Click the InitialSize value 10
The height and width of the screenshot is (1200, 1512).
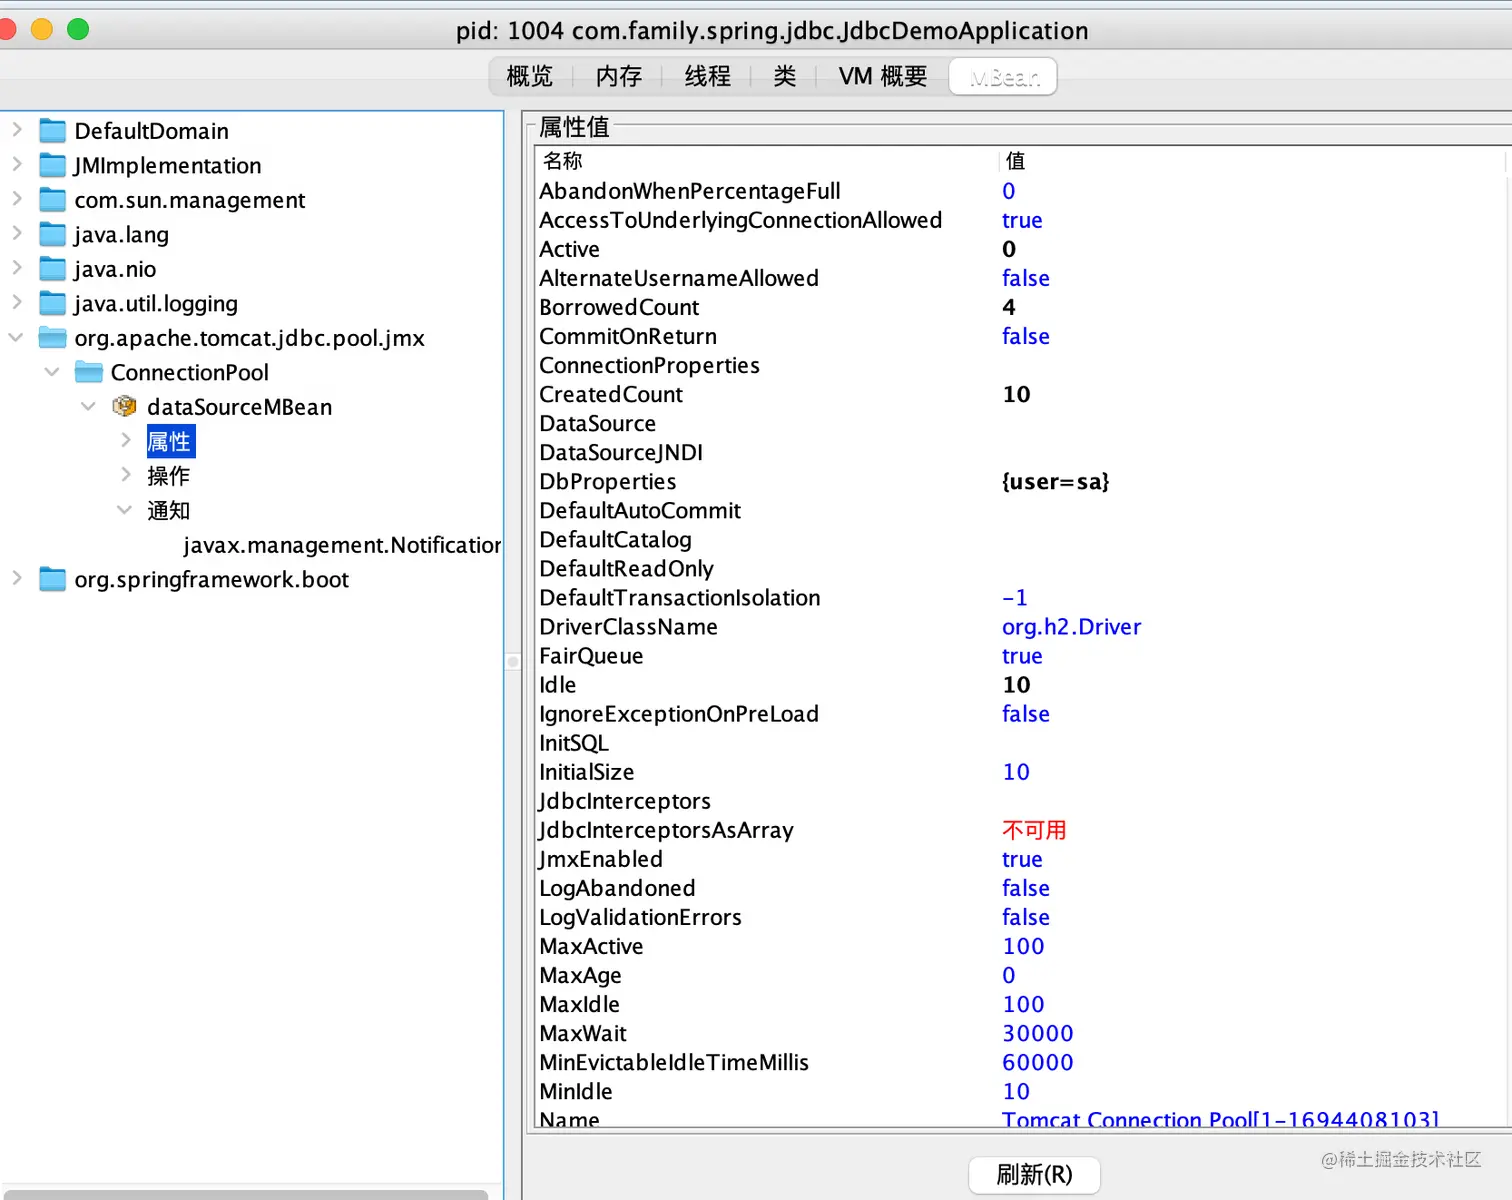[1016, 771]
